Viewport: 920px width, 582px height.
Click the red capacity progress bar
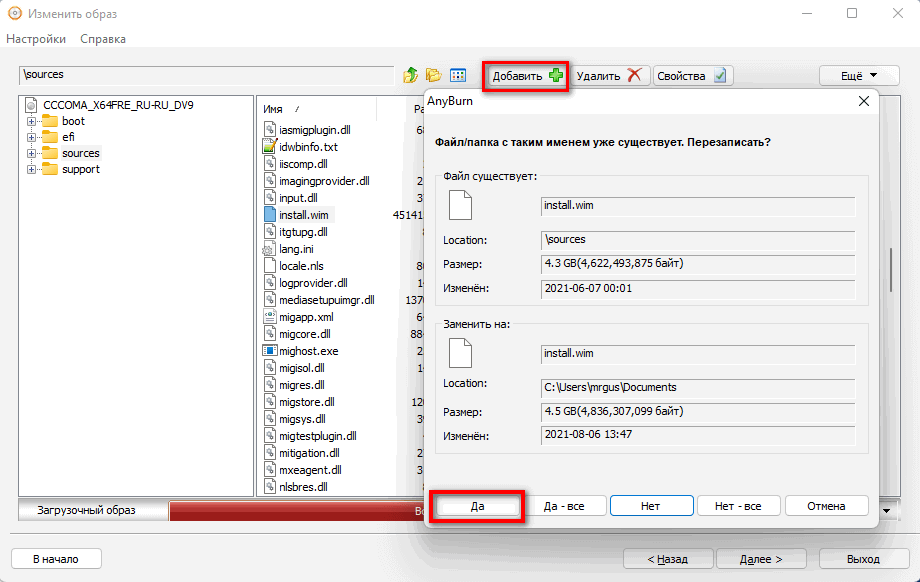(x=296, y=510)
